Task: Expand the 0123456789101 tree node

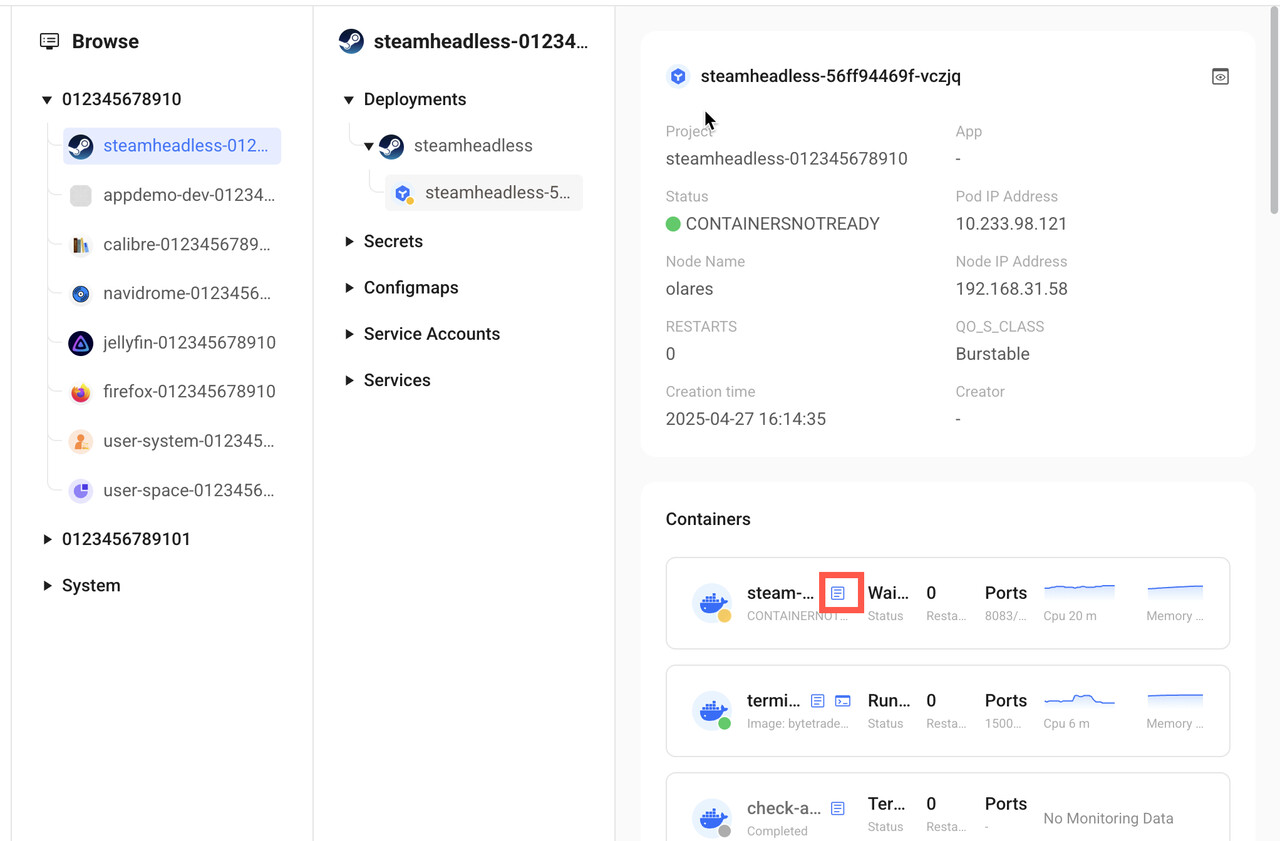Action: coord(46,539)
